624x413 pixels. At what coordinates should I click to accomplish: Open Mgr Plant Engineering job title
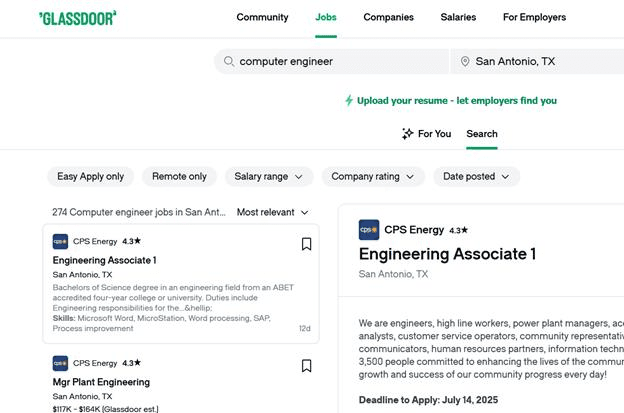(101, 382)
